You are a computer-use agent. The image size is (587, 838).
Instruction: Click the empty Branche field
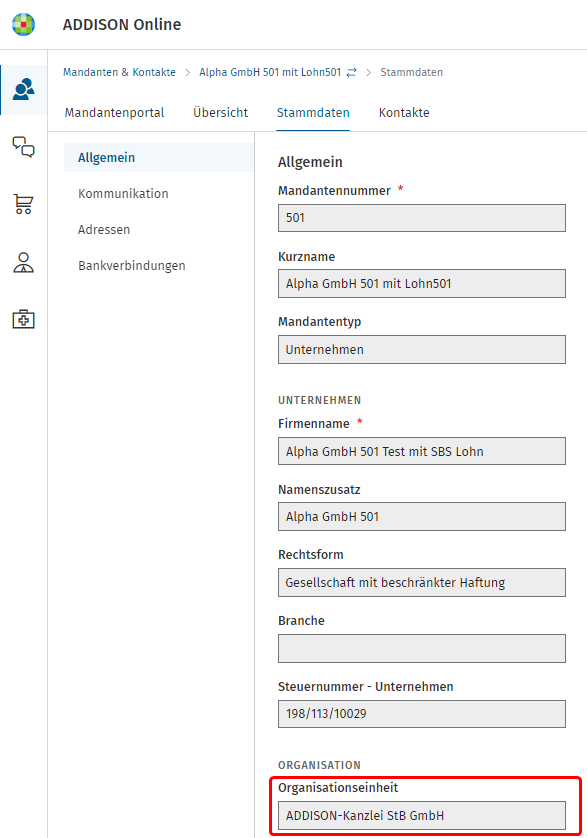point(422,648)
